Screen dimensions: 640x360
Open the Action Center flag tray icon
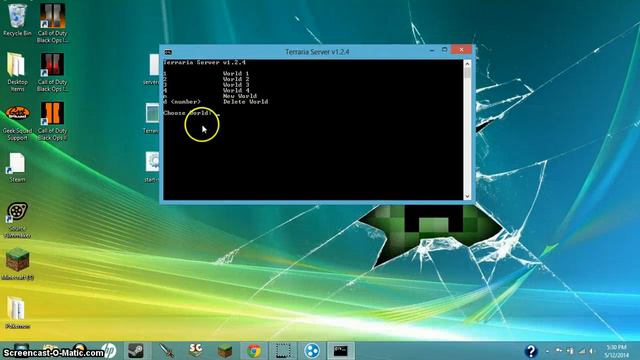(x=559, y=351)
